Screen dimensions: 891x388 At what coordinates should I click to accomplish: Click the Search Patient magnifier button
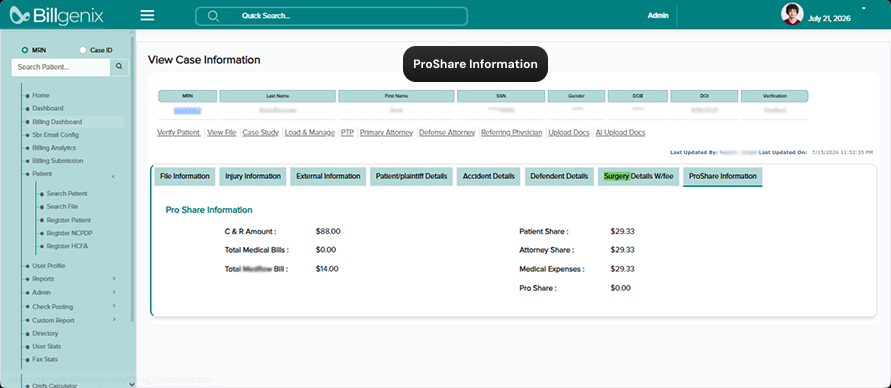coord(119,66)
